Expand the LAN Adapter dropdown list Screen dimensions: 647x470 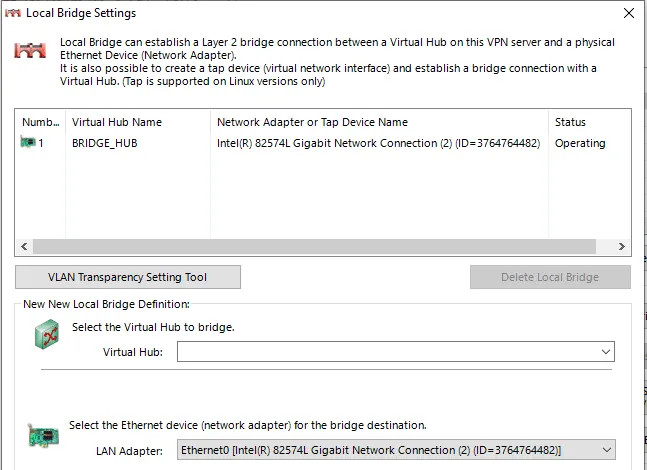coord(606,450)
